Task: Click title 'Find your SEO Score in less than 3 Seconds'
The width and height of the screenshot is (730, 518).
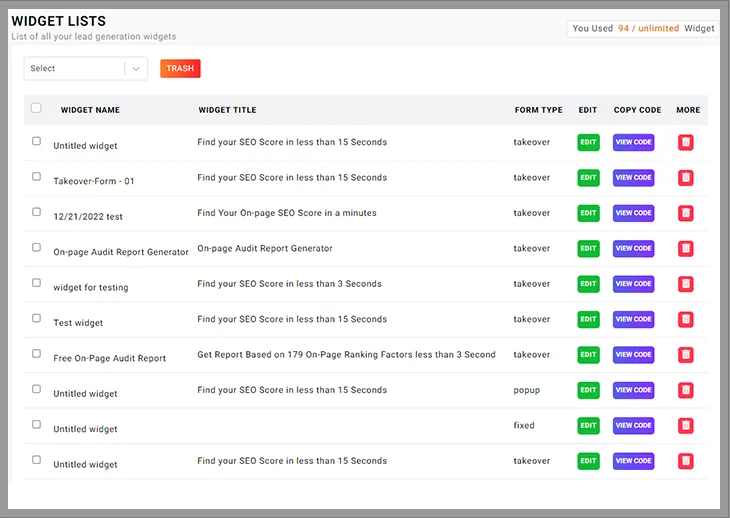Action: tap(289, 283)
